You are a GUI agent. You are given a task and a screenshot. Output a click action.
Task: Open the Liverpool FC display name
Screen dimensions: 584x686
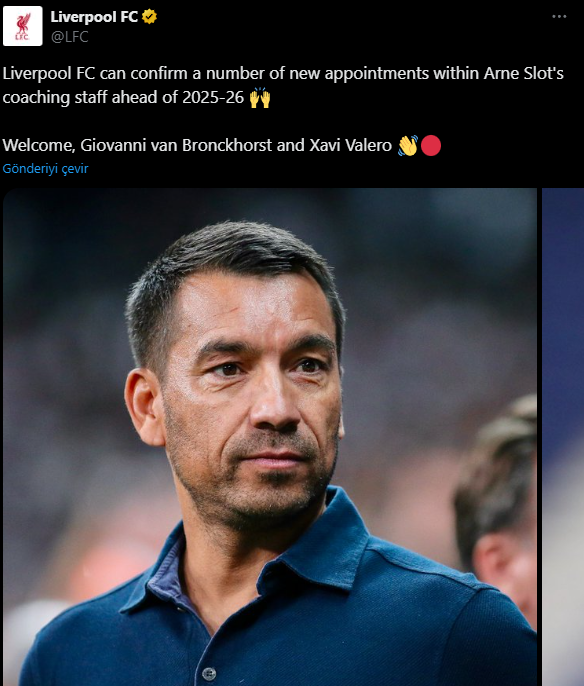(94, 17)
